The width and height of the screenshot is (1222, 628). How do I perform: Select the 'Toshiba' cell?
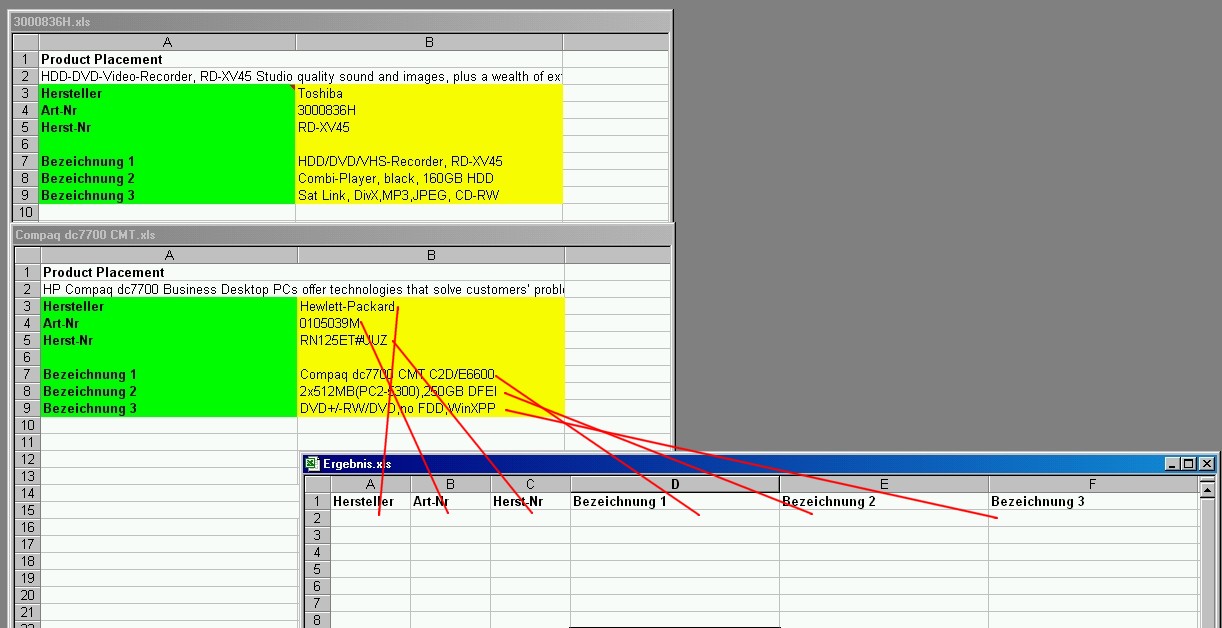pos(429,94)
